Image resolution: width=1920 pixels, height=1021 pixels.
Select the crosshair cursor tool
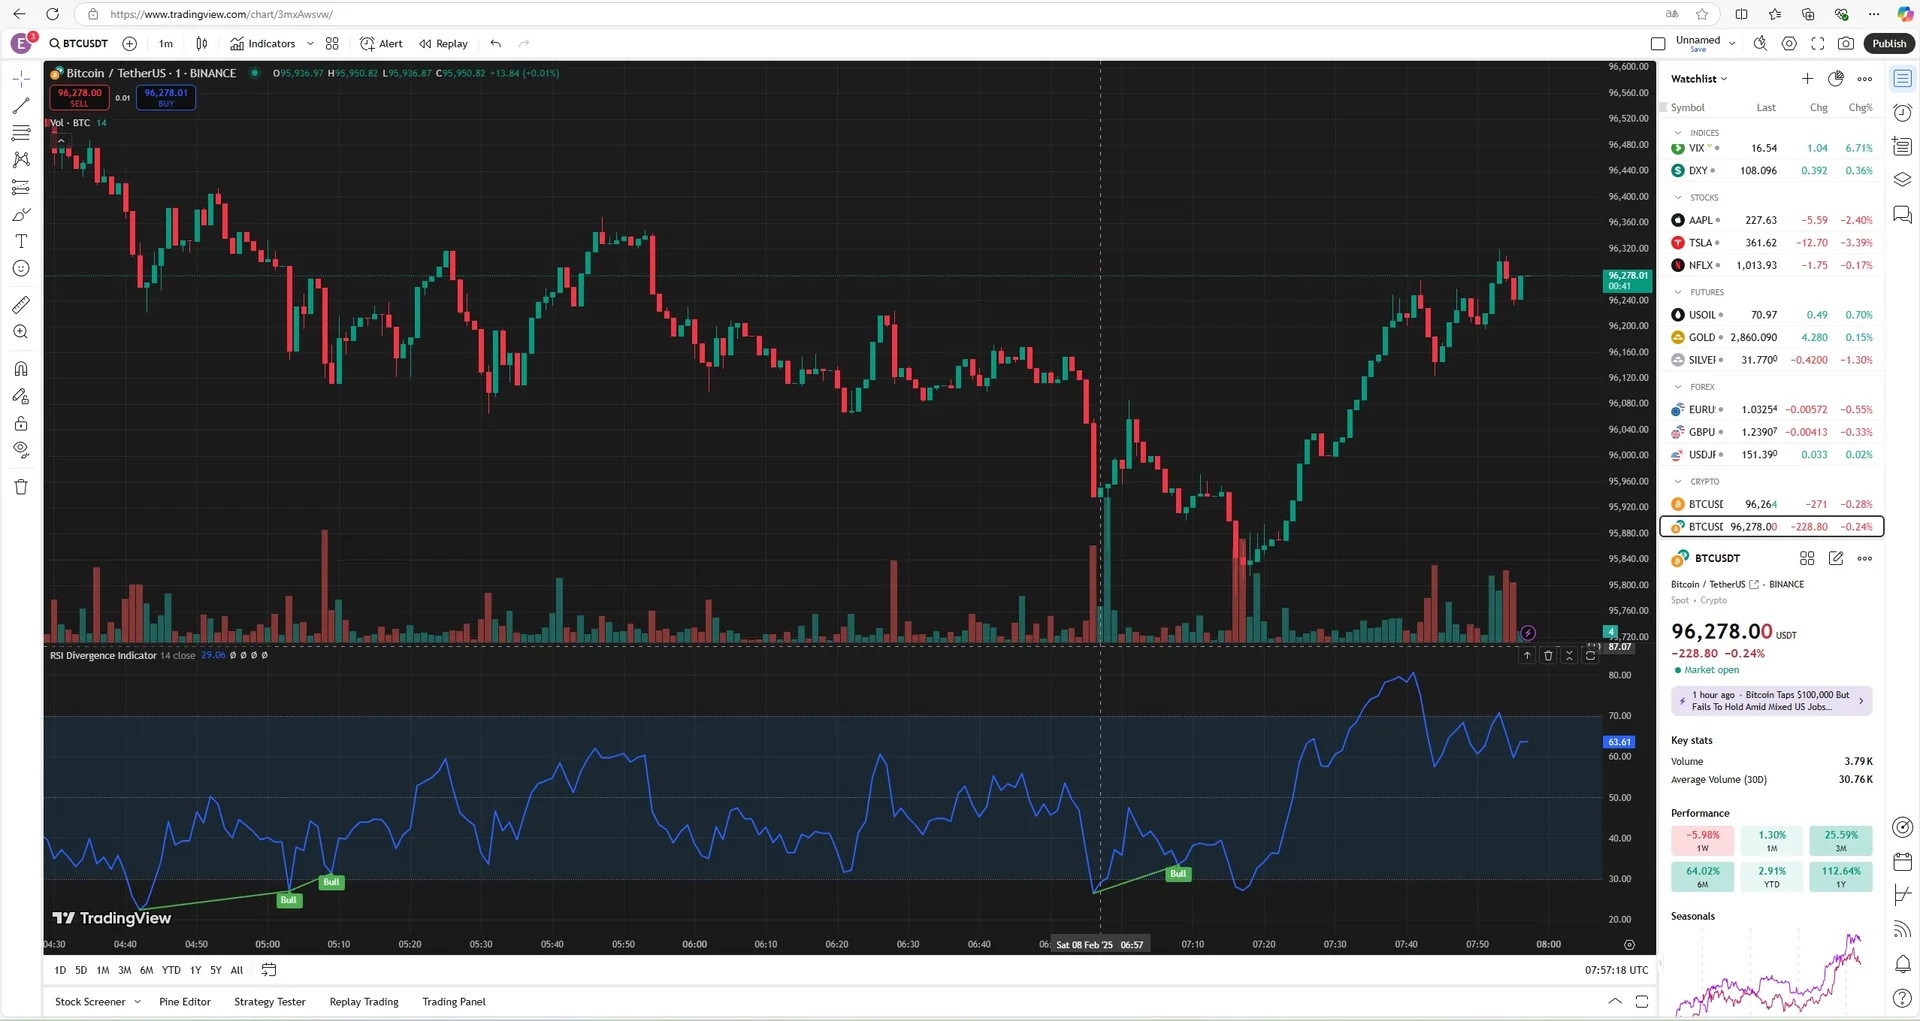click(21, 79)
